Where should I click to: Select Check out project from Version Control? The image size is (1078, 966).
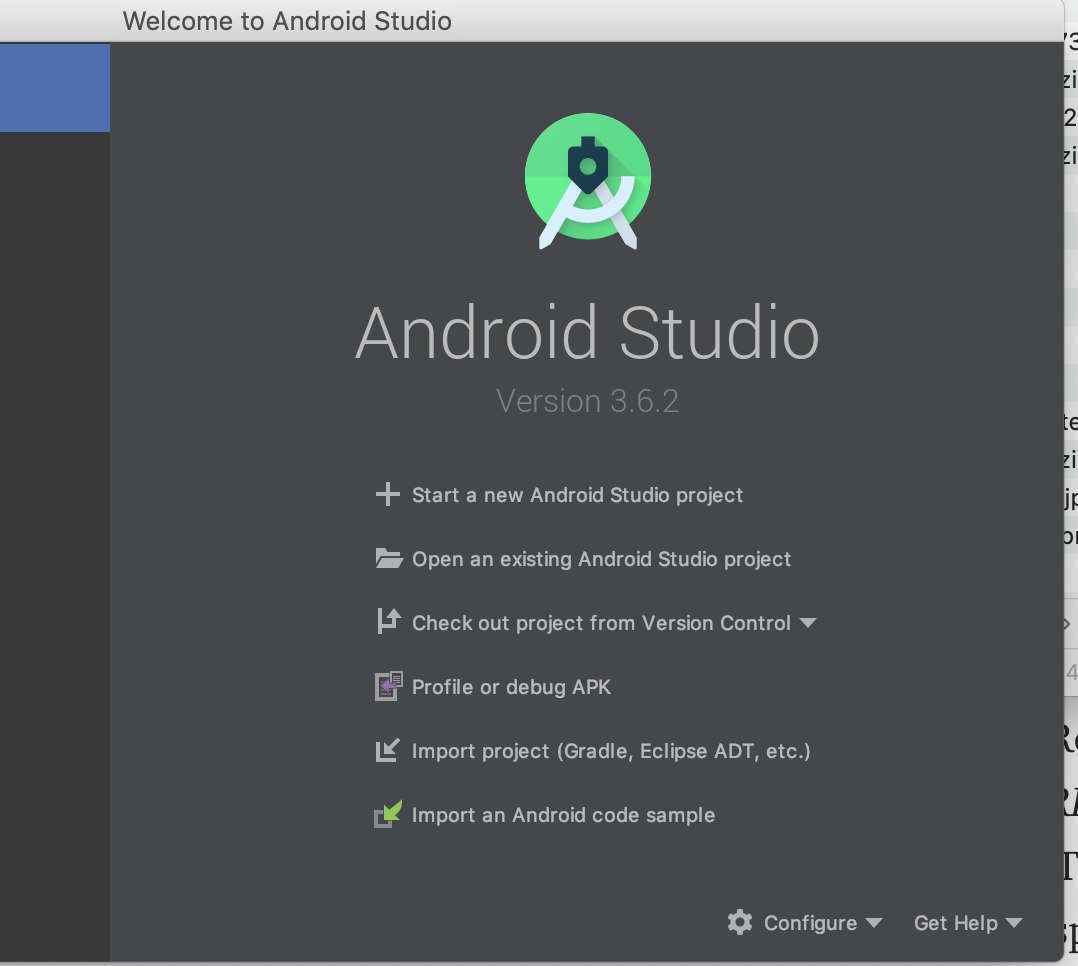601,623
